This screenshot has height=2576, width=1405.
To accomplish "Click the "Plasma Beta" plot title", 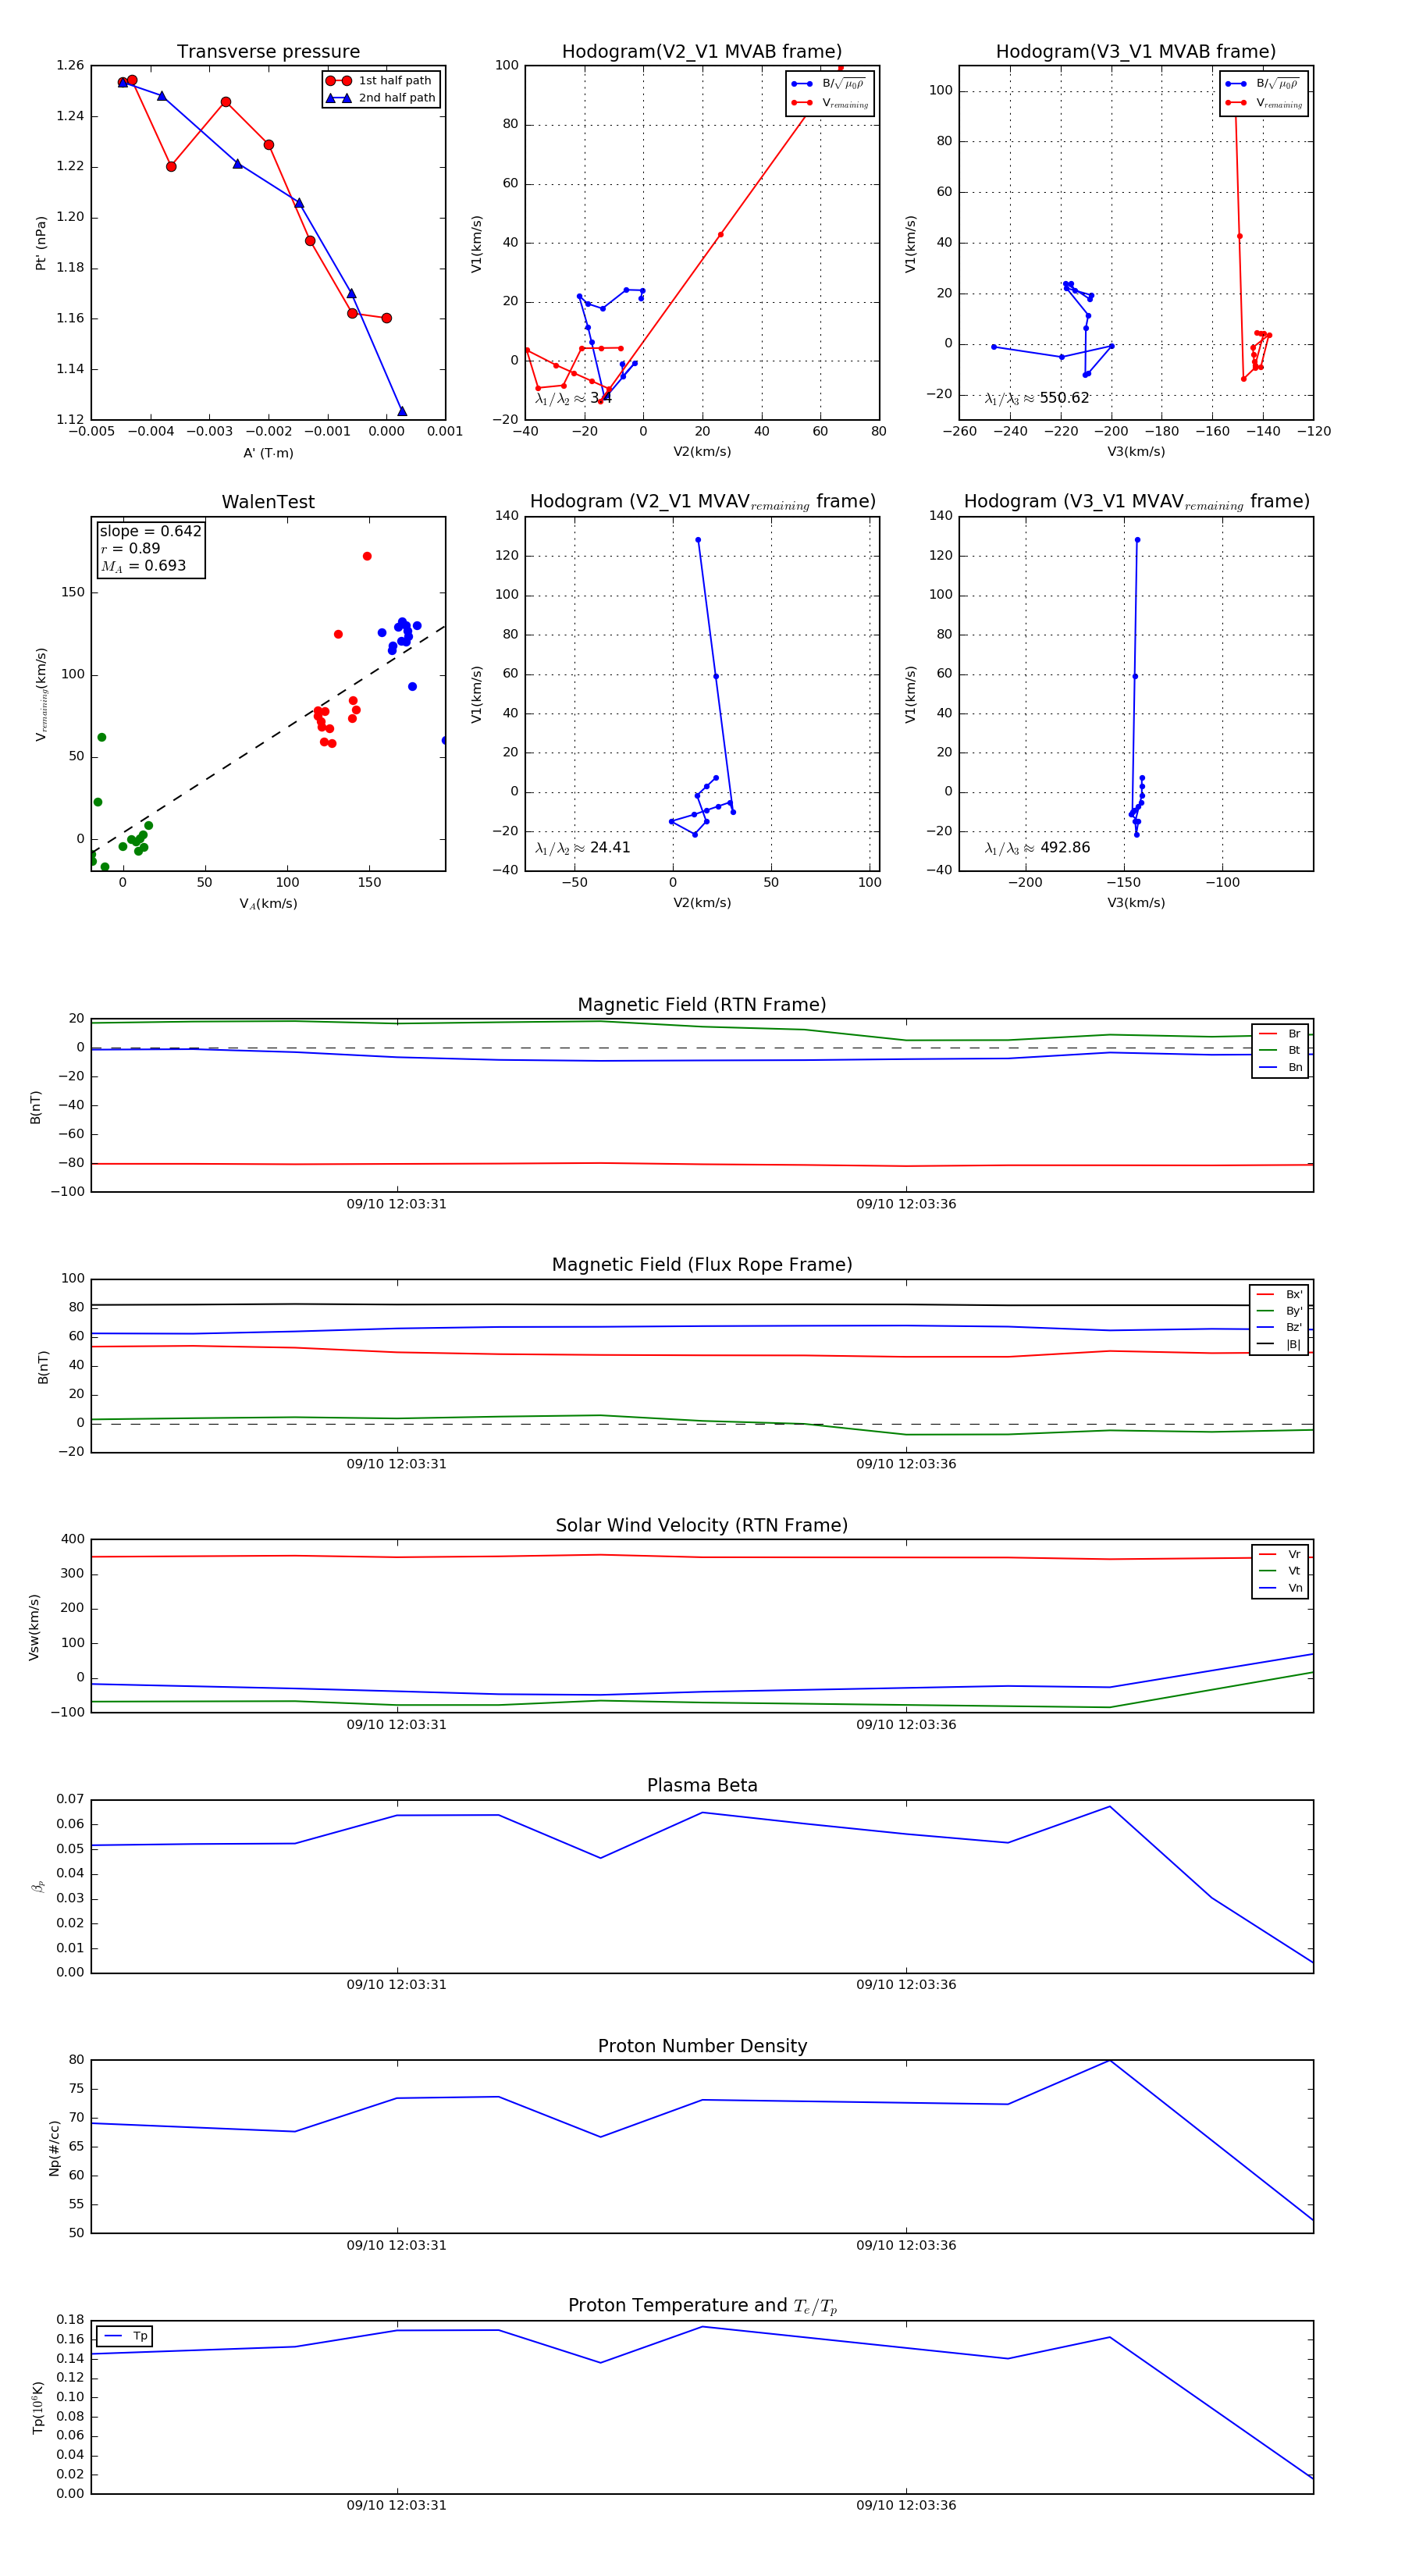I will tap(702, 1786).
